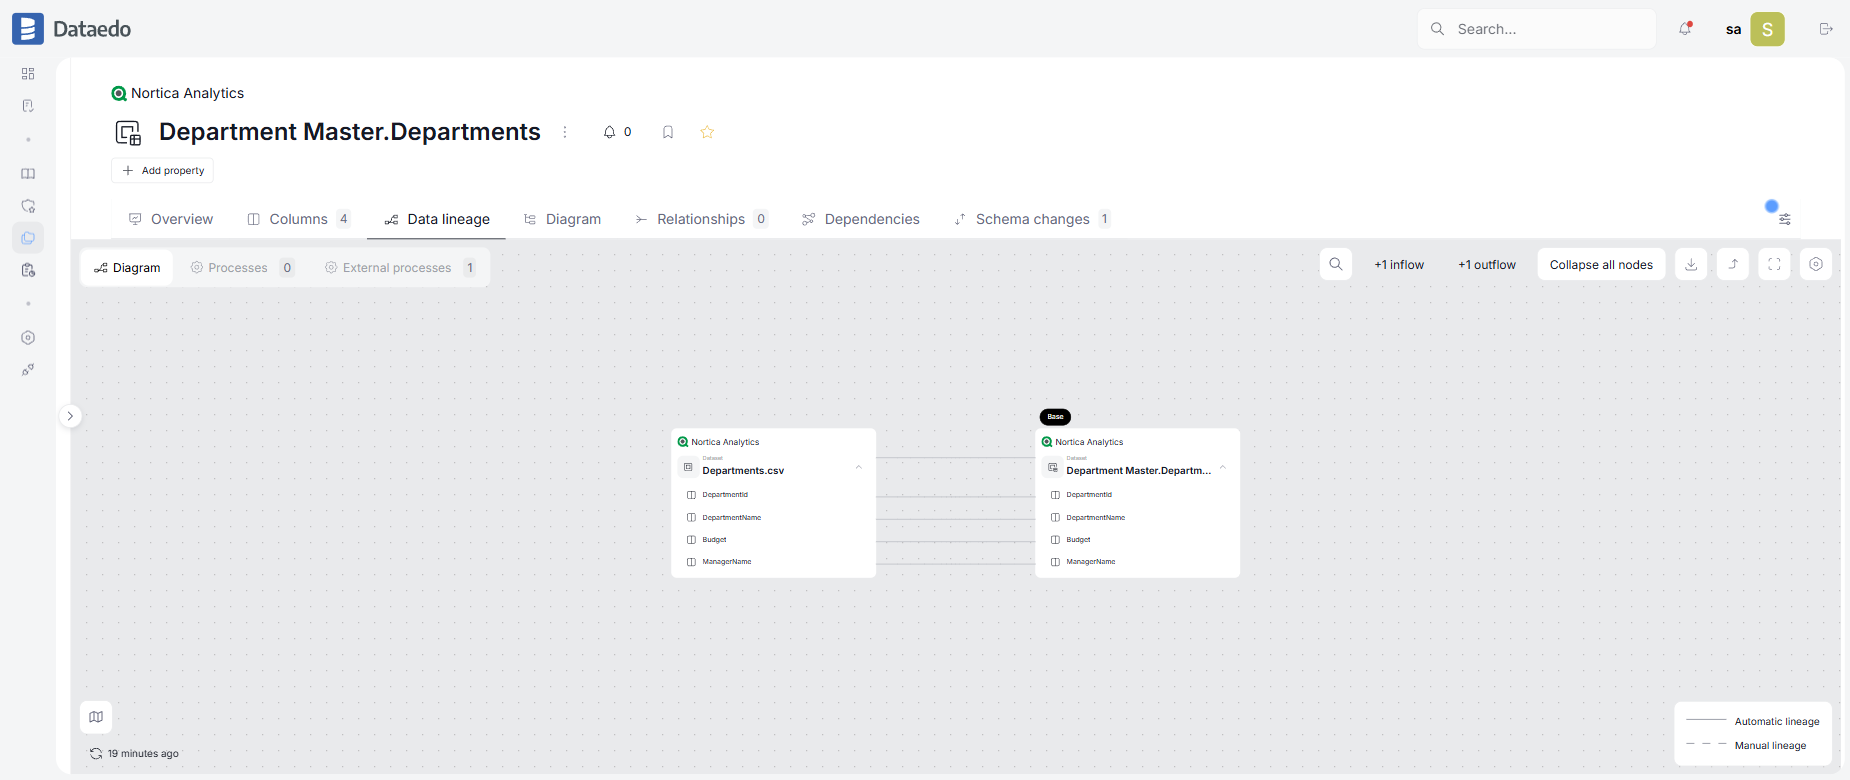This screenshot has width=1850, height=780.
Task: Open the Relationships tab
Action: (701, 219)
